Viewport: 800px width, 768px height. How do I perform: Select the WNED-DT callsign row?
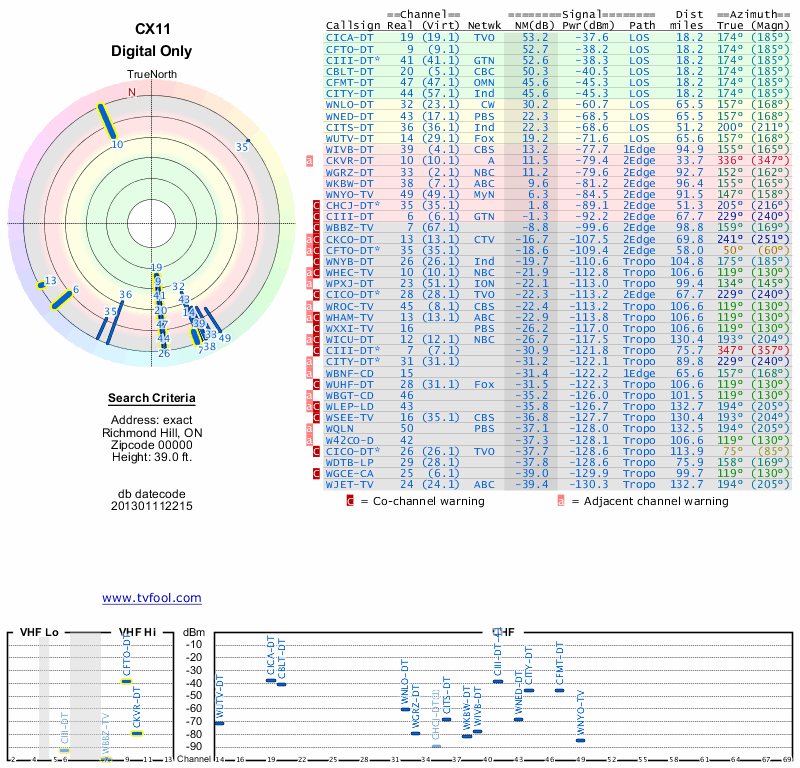(349, 115)
